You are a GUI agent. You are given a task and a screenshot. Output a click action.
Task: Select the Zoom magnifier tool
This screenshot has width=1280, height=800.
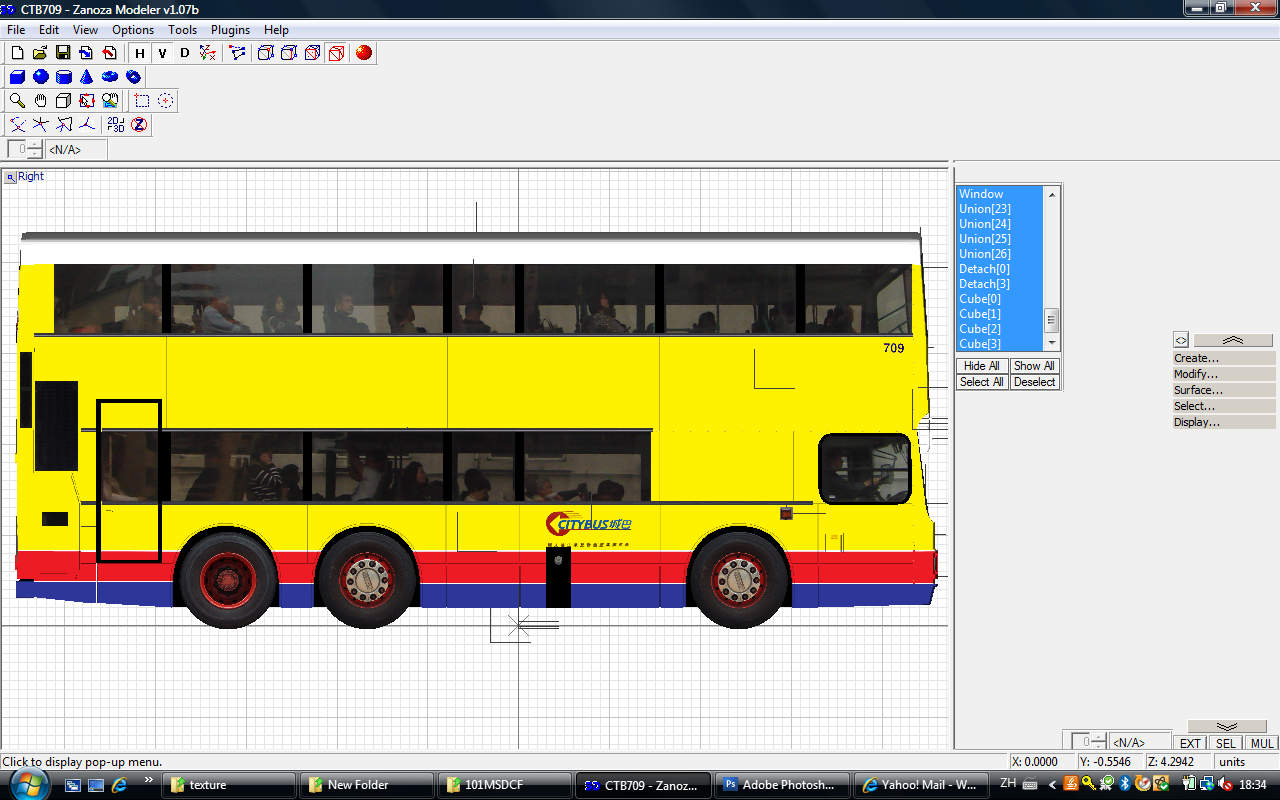coord(17,101)
